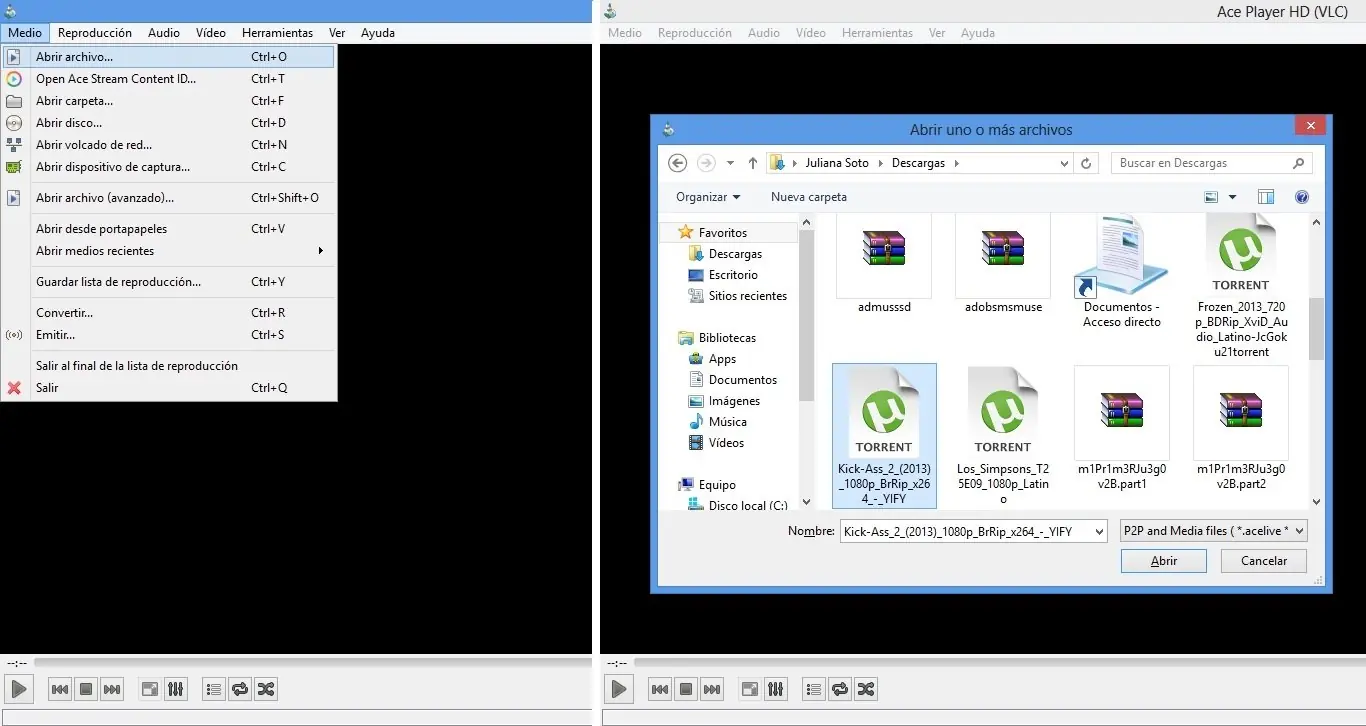1366x726 pixels.
Task: Toggle loop mode in the player with open Medio menu
Action: coord(239,689)
